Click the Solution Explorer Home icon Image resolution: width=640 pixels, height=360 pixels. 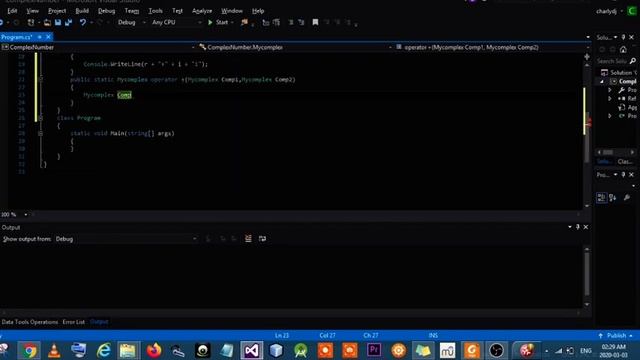623,49
